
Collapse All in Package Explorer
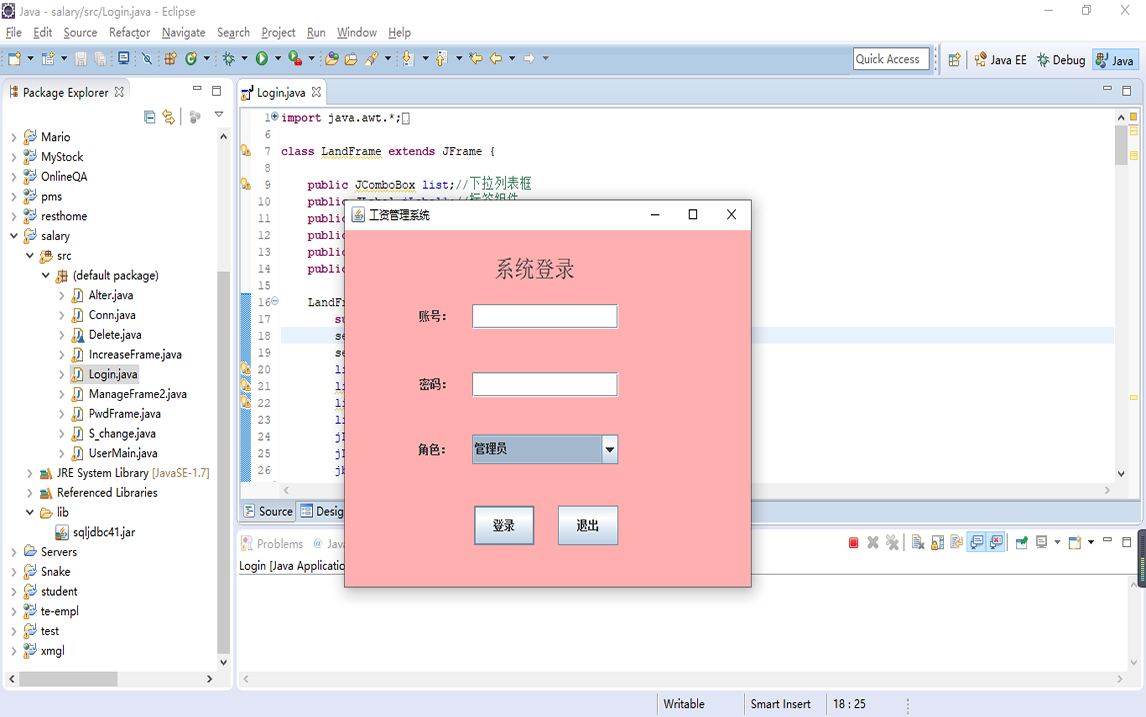[150, 117]
